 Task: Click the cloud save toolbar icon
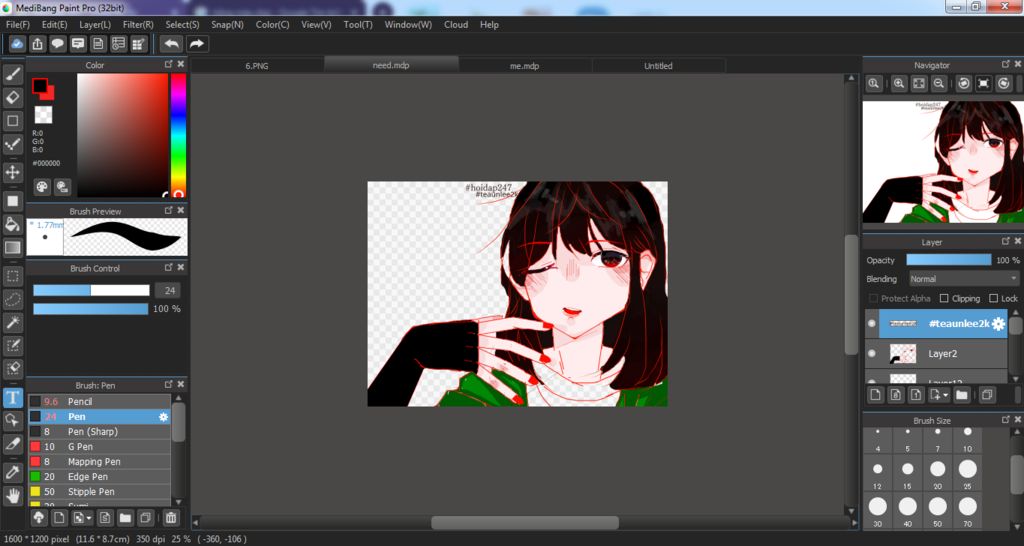(18, 44)
